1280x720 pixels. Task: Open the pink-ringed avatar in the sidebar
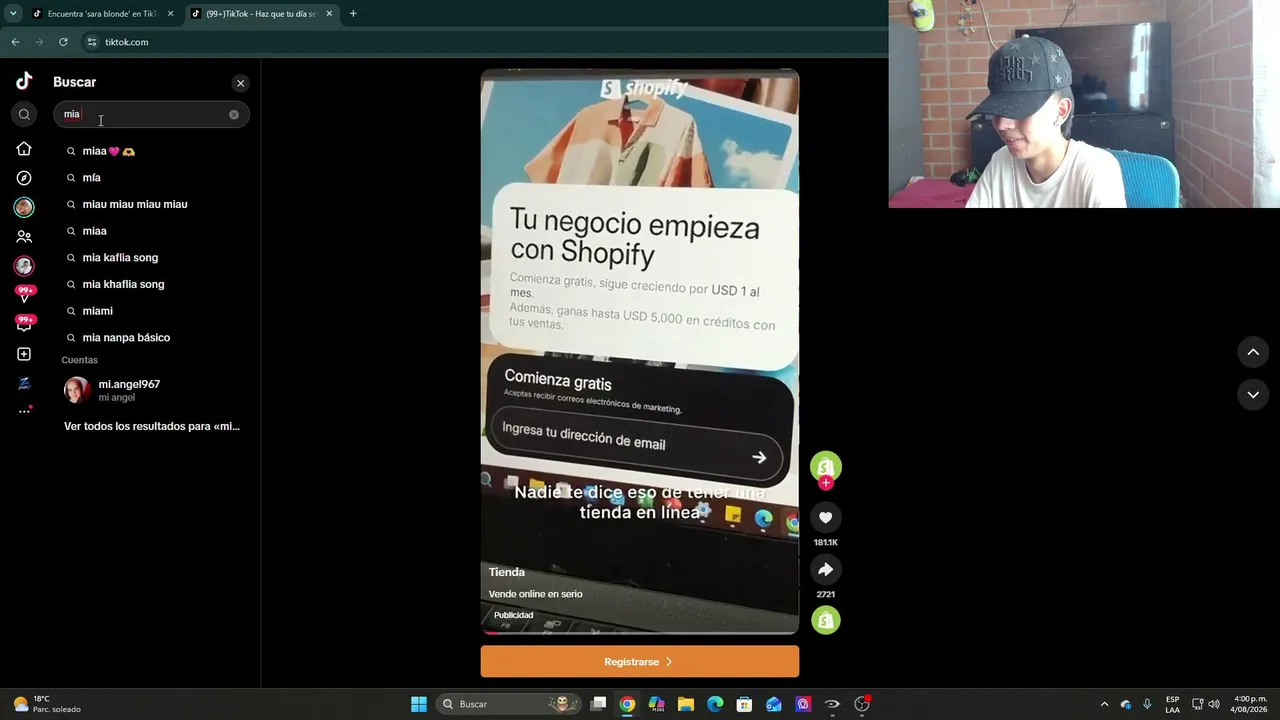click(24, 266)
